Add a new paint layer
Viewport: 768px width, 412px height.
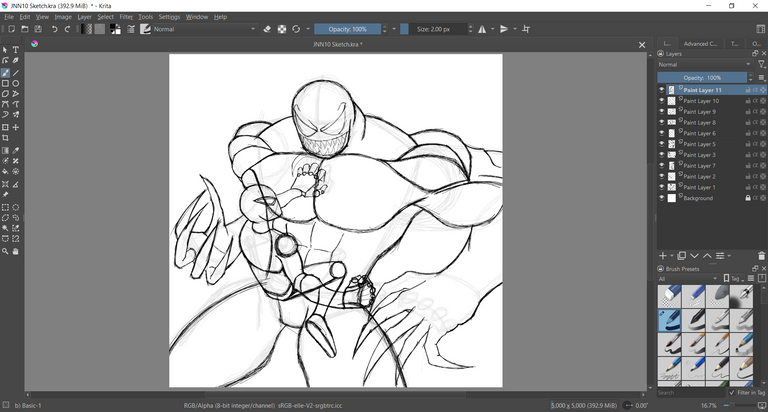click(663, 256)
